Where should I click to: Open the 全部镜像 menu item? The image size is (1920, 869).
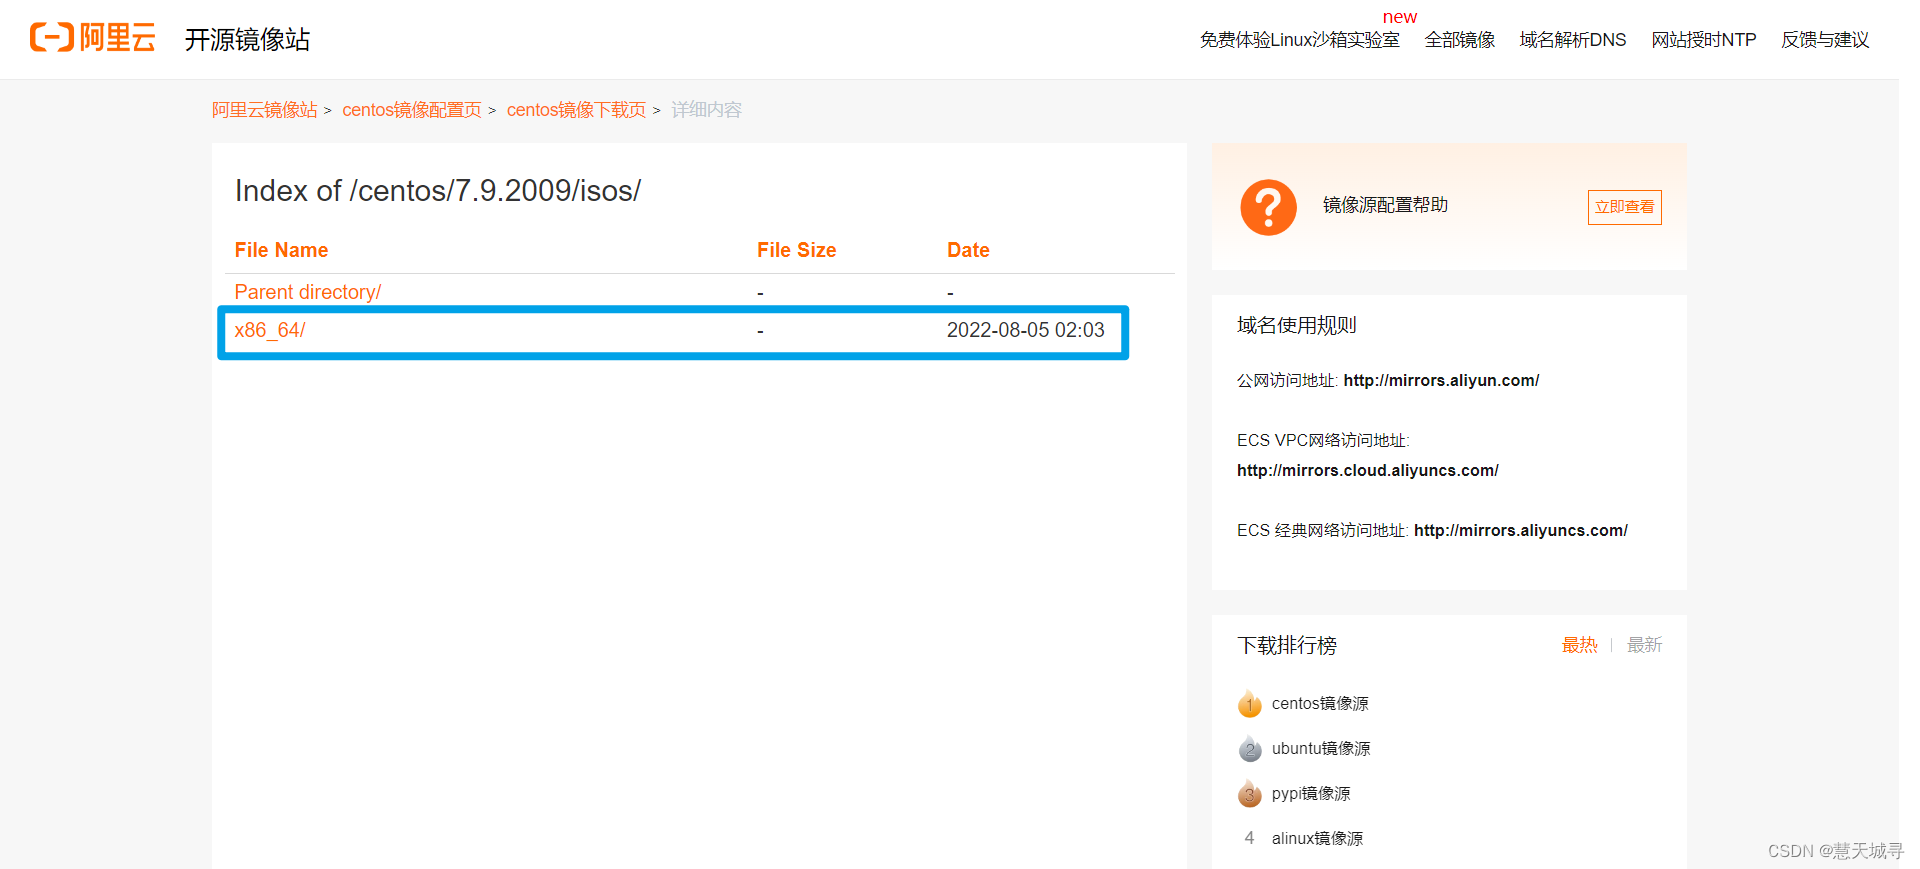click(1460, 40)
